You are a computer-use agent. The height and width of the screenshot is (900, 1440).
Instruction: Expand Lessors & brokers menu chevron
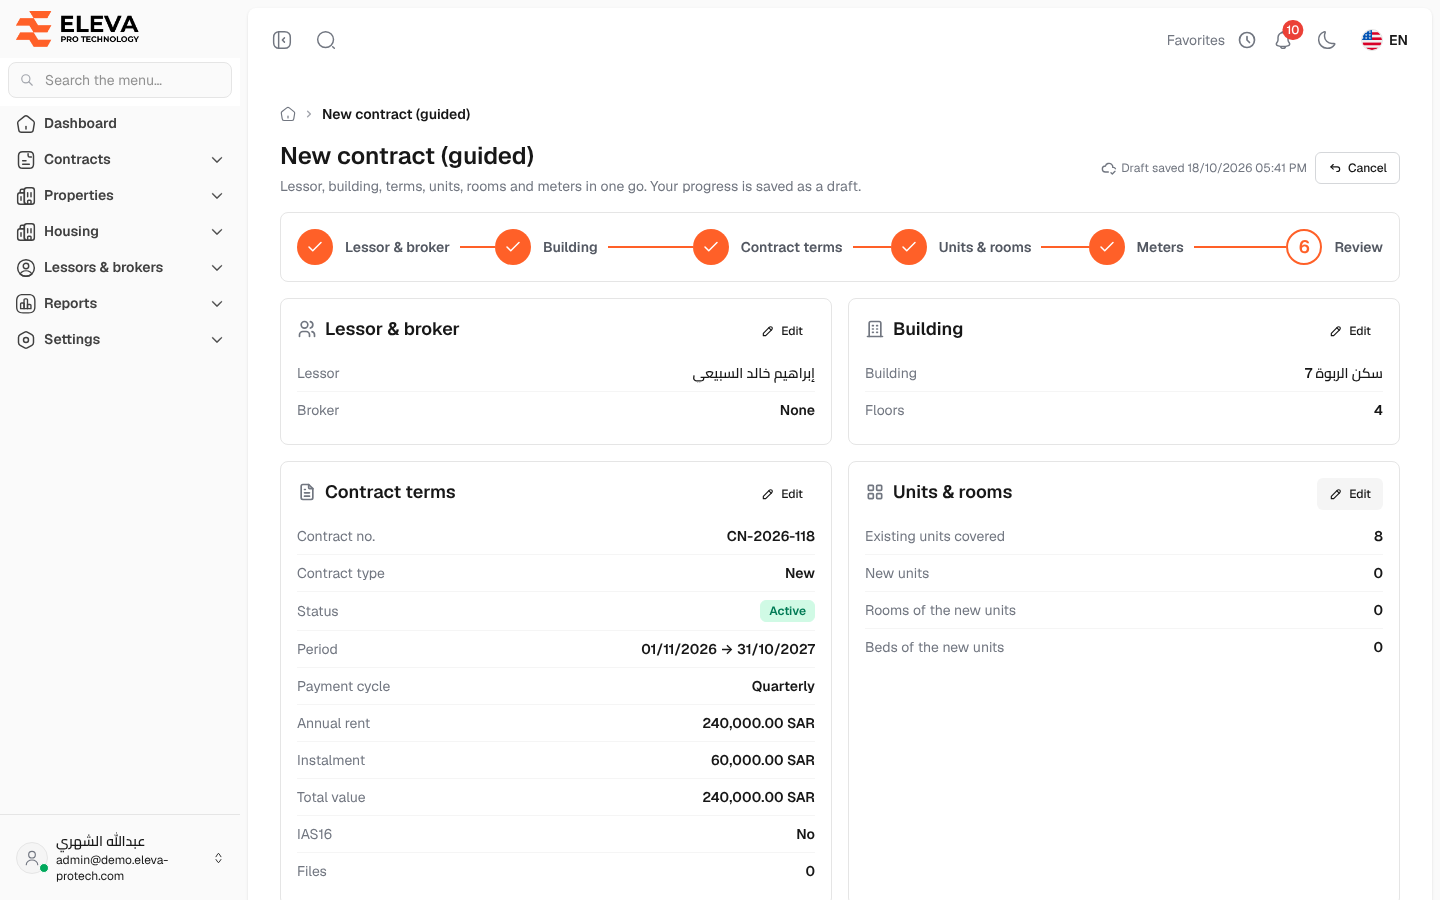217,268
